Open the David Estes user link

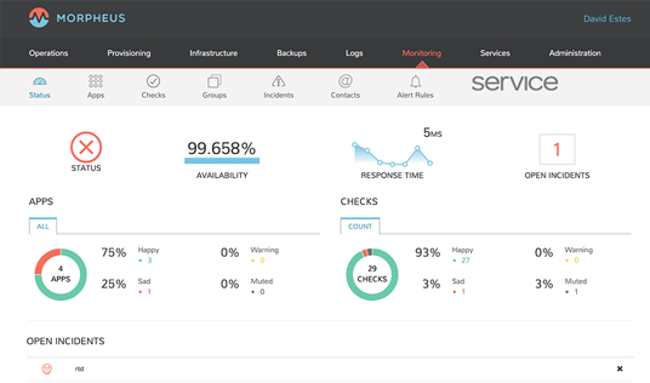[607, 19]
